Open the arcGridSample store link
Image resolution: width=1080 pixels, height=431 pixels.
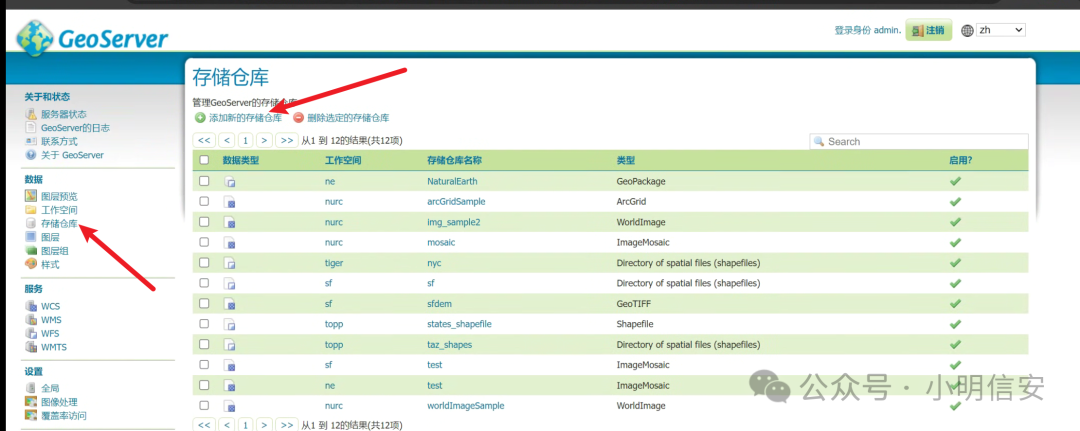pos(456,202)
